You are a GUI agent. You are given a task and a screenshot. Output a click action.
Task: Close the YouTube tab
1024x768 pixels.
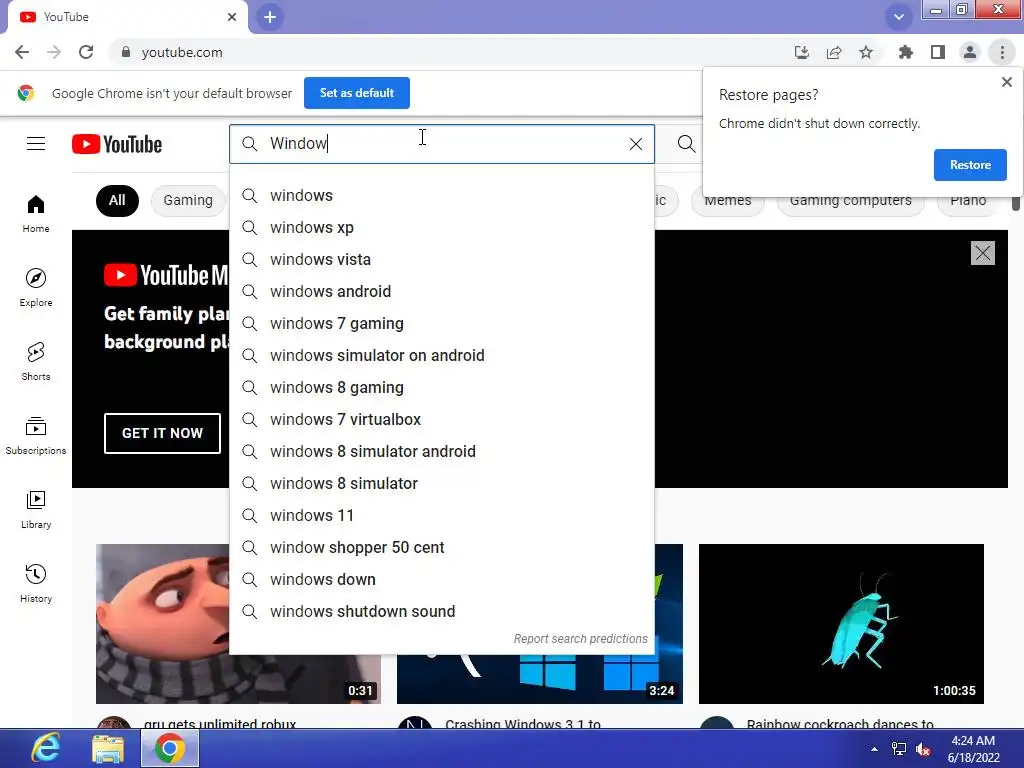[232, 17]
